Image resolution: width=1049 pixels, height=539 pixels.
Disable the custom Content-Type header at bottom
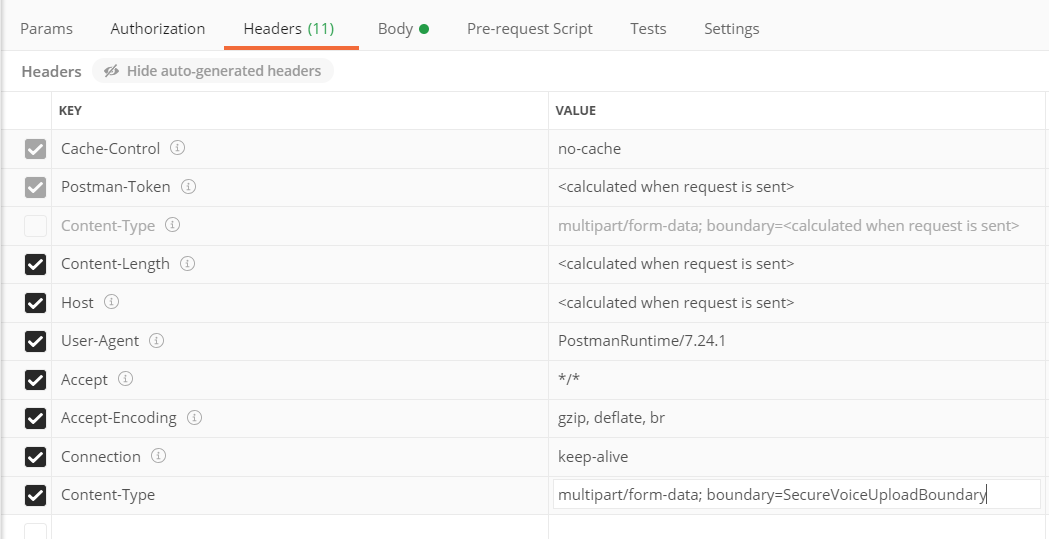[35, 496]
